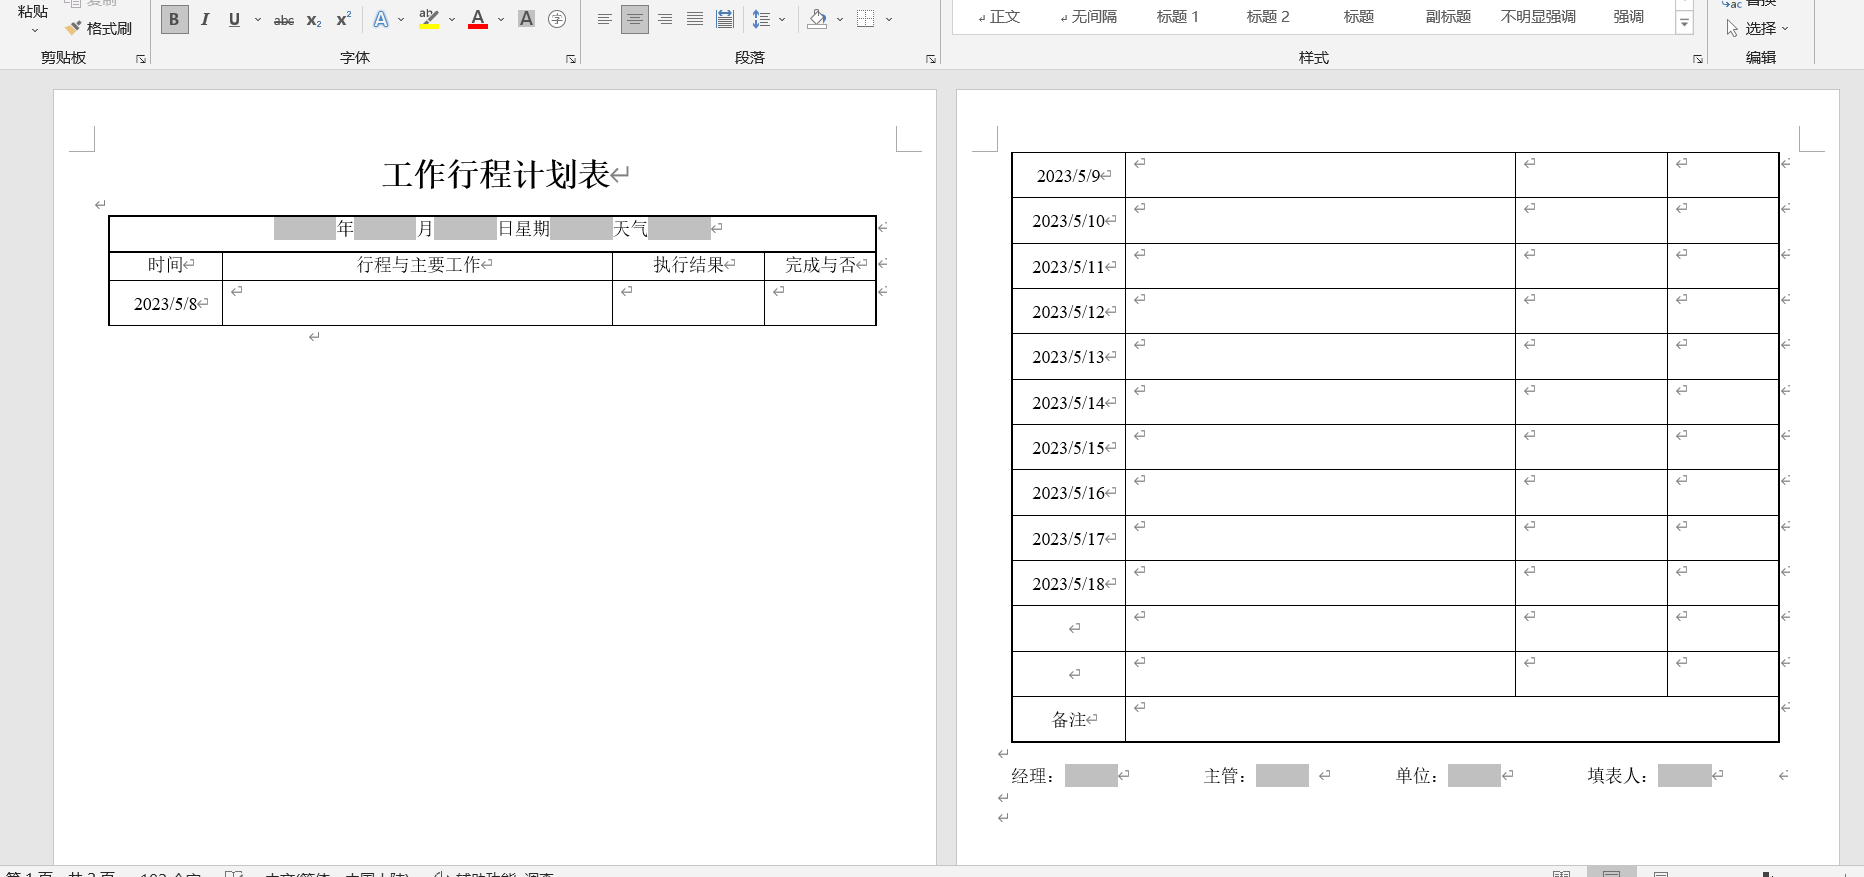Open the 粘贴 paste dropdown arrow
The image size is (1864, 877).
(33, 30)
